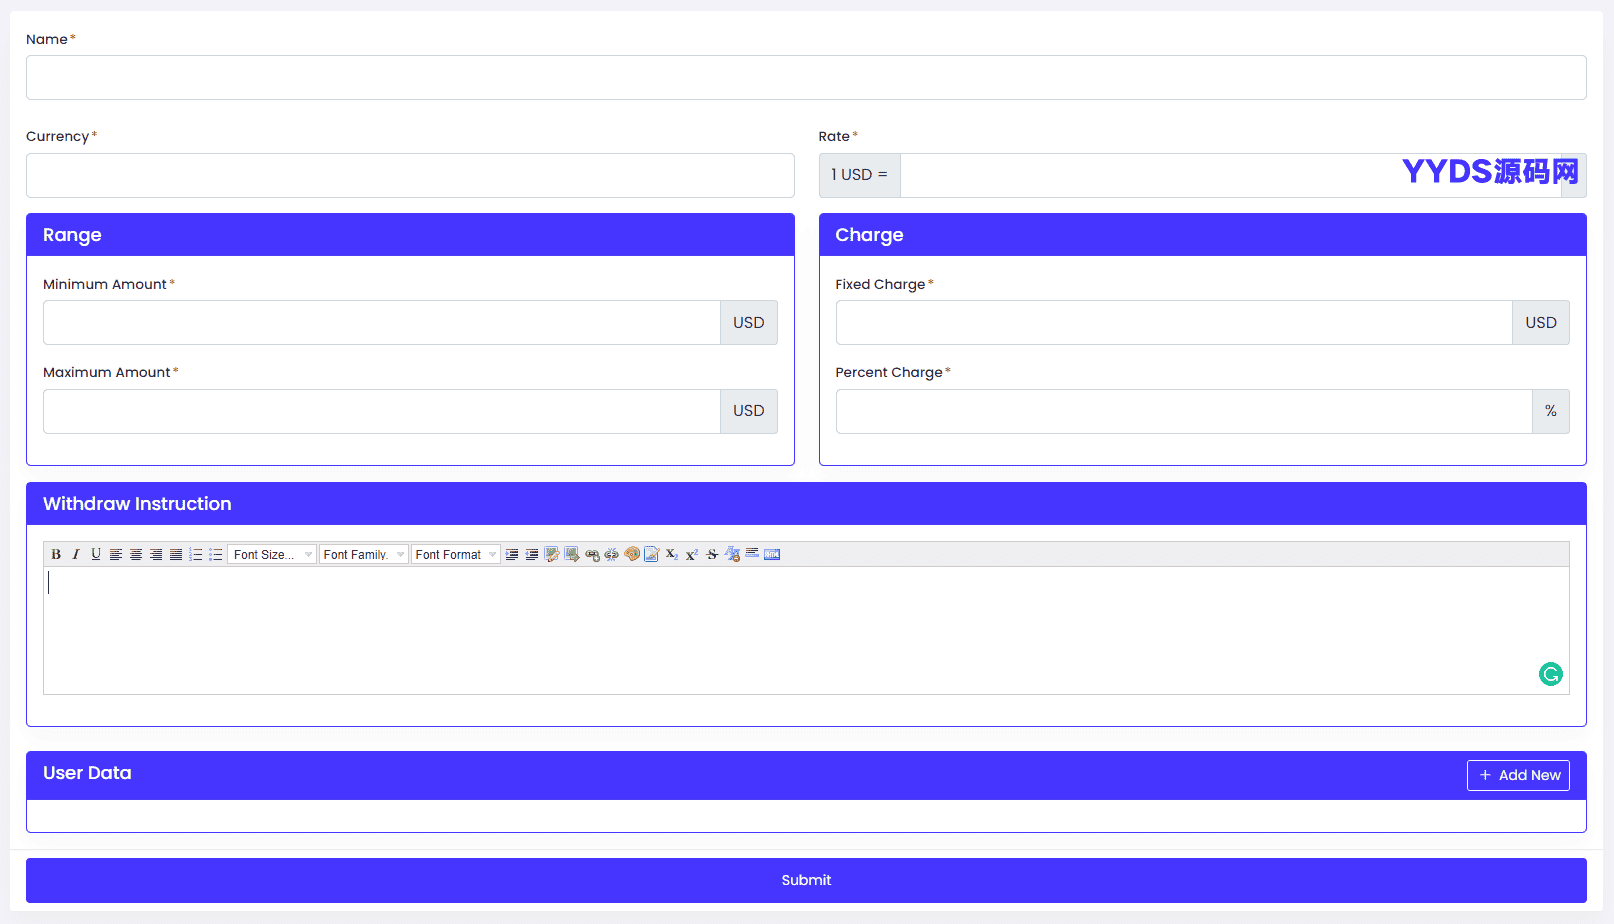This screenshot has width=1614, height=924.
Task: Apply underline formatting in the editor
Action: (96, 554)
